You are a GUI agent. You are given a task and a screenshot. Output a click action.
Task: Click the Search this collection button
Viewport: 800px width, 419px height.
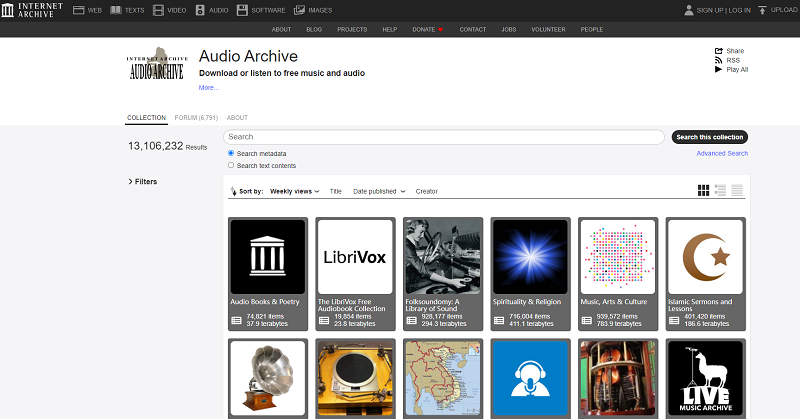[710, 137]
